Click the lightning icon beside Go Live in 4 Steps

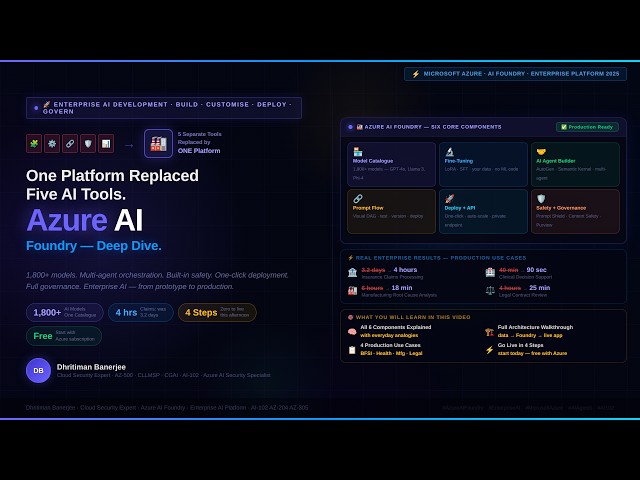(489, 350)
